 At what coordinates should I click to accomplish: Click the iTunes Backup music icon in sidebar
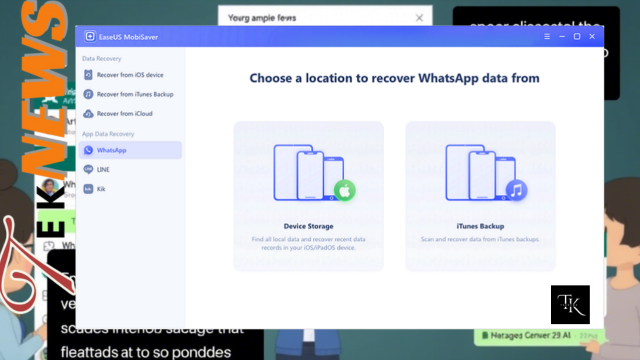[x=88, y=94]
